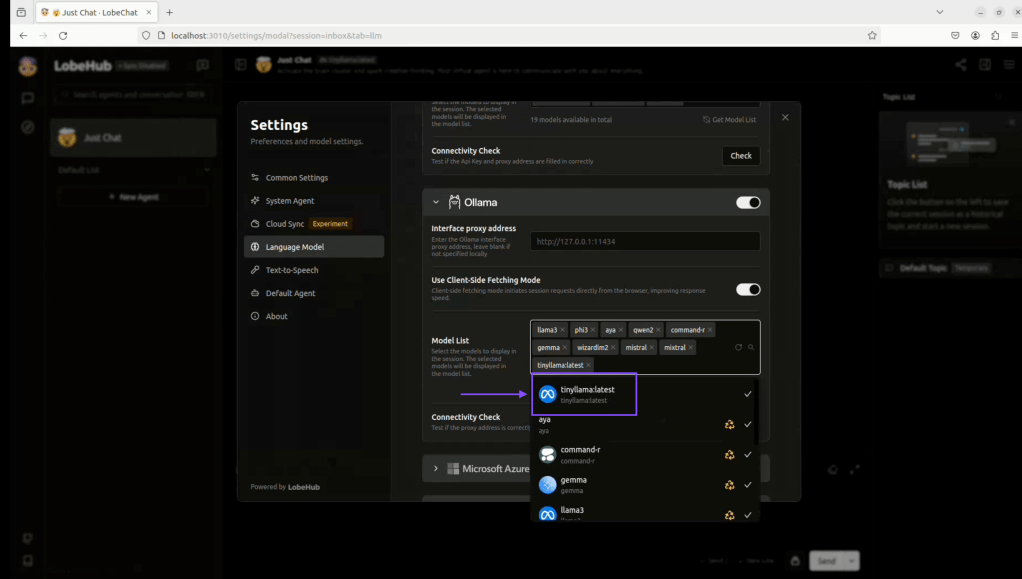
Task: Click the Get Model List link
Action: [x=729, y=119]
